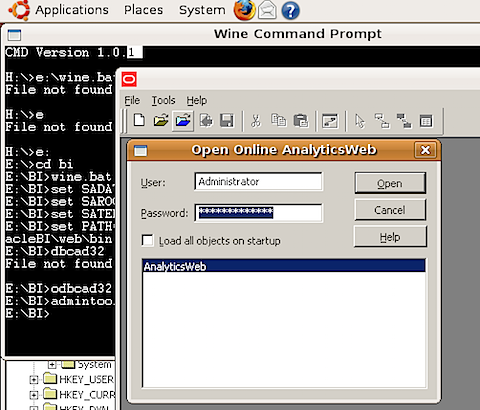Click the User input field

(x=258, y=182)
